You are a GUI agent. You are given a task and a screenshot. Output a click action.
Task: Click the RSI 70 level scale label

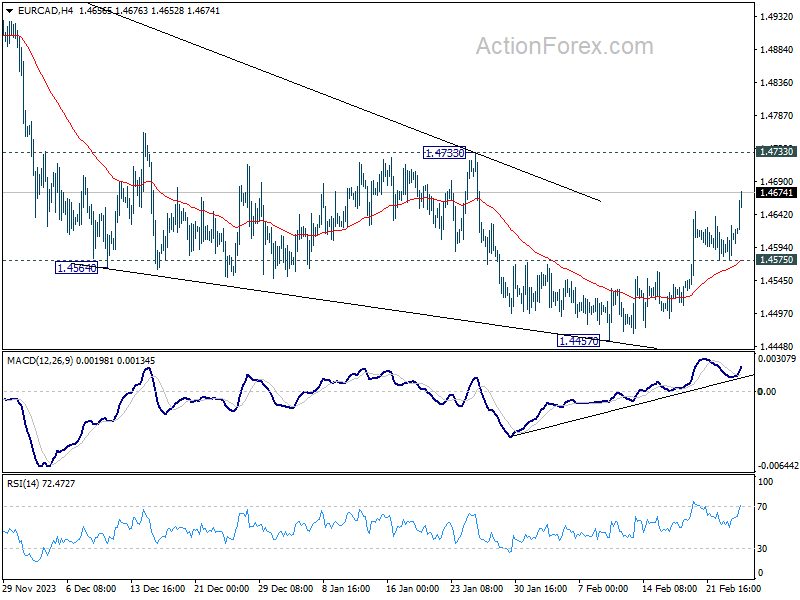coord(762,507)
